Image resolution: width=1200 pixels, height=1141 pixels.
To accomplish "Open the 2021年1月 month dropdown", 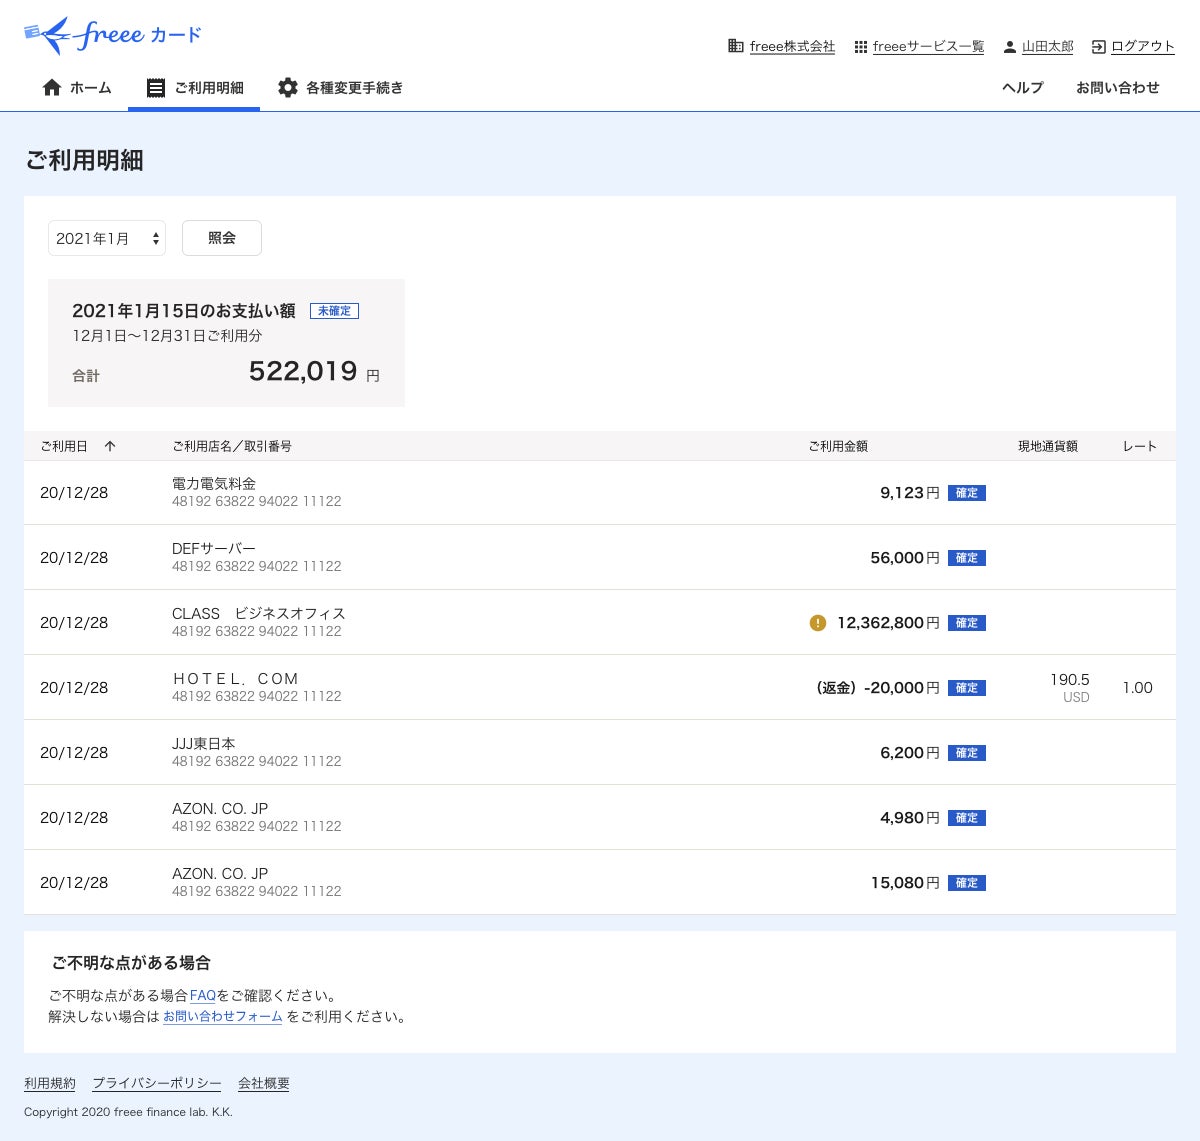I will coord(107,238).
